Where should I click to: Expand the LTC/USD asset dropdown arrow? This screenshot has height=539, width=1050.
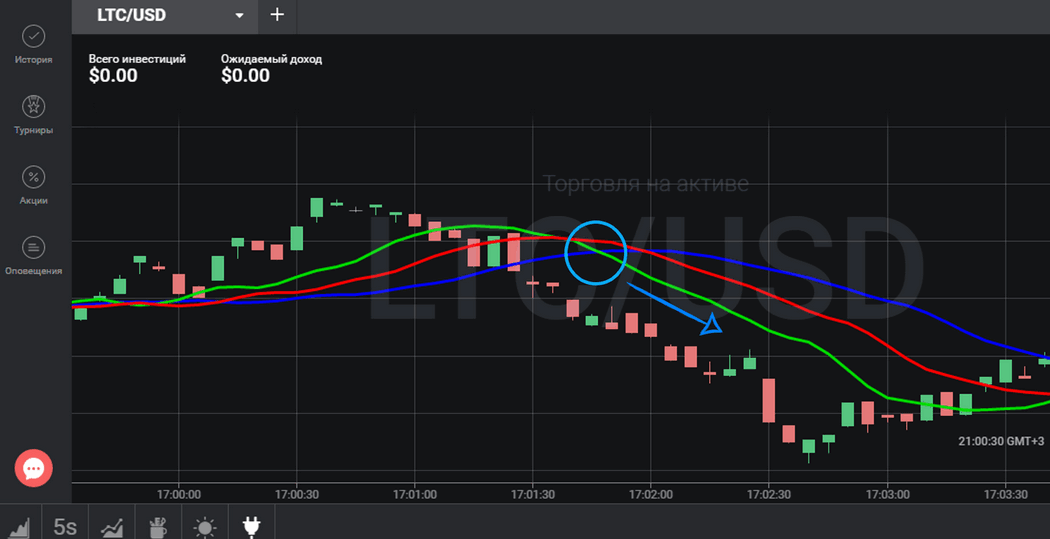[x=239, y=16]
